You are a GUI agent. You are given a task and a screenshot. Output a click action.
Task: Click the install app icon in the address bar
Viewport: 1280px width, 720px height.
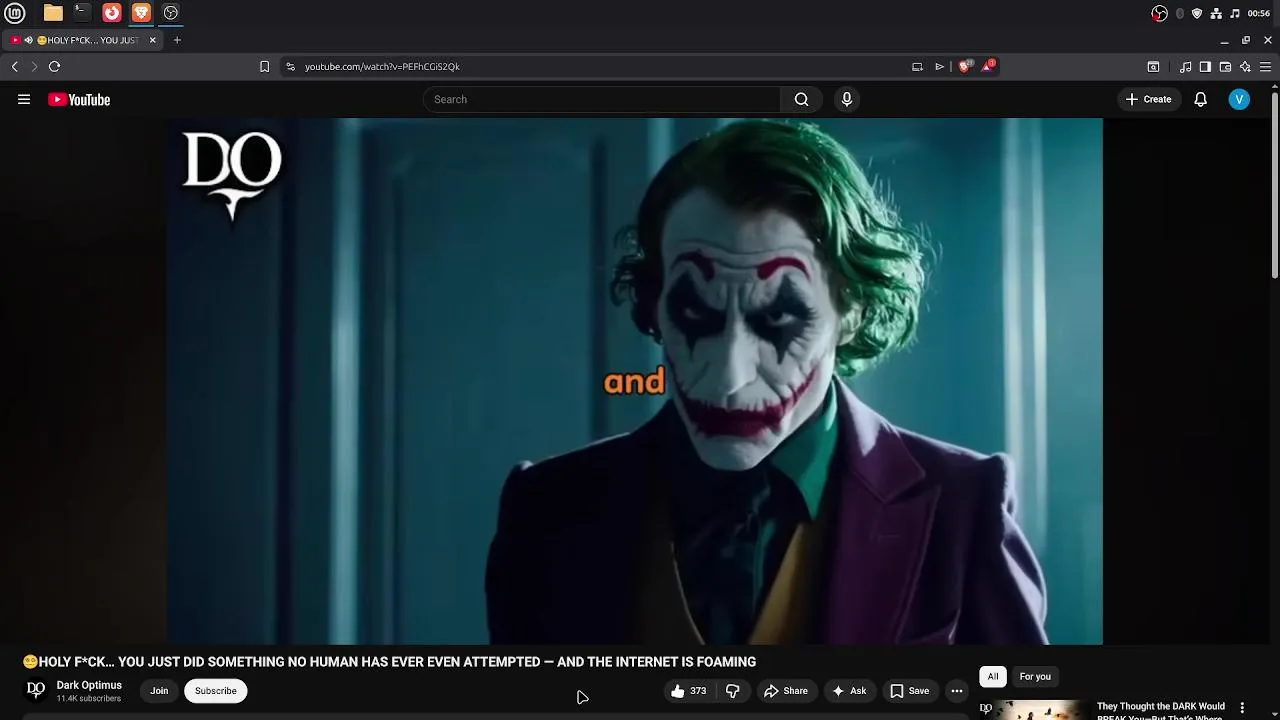click(917, 66)
